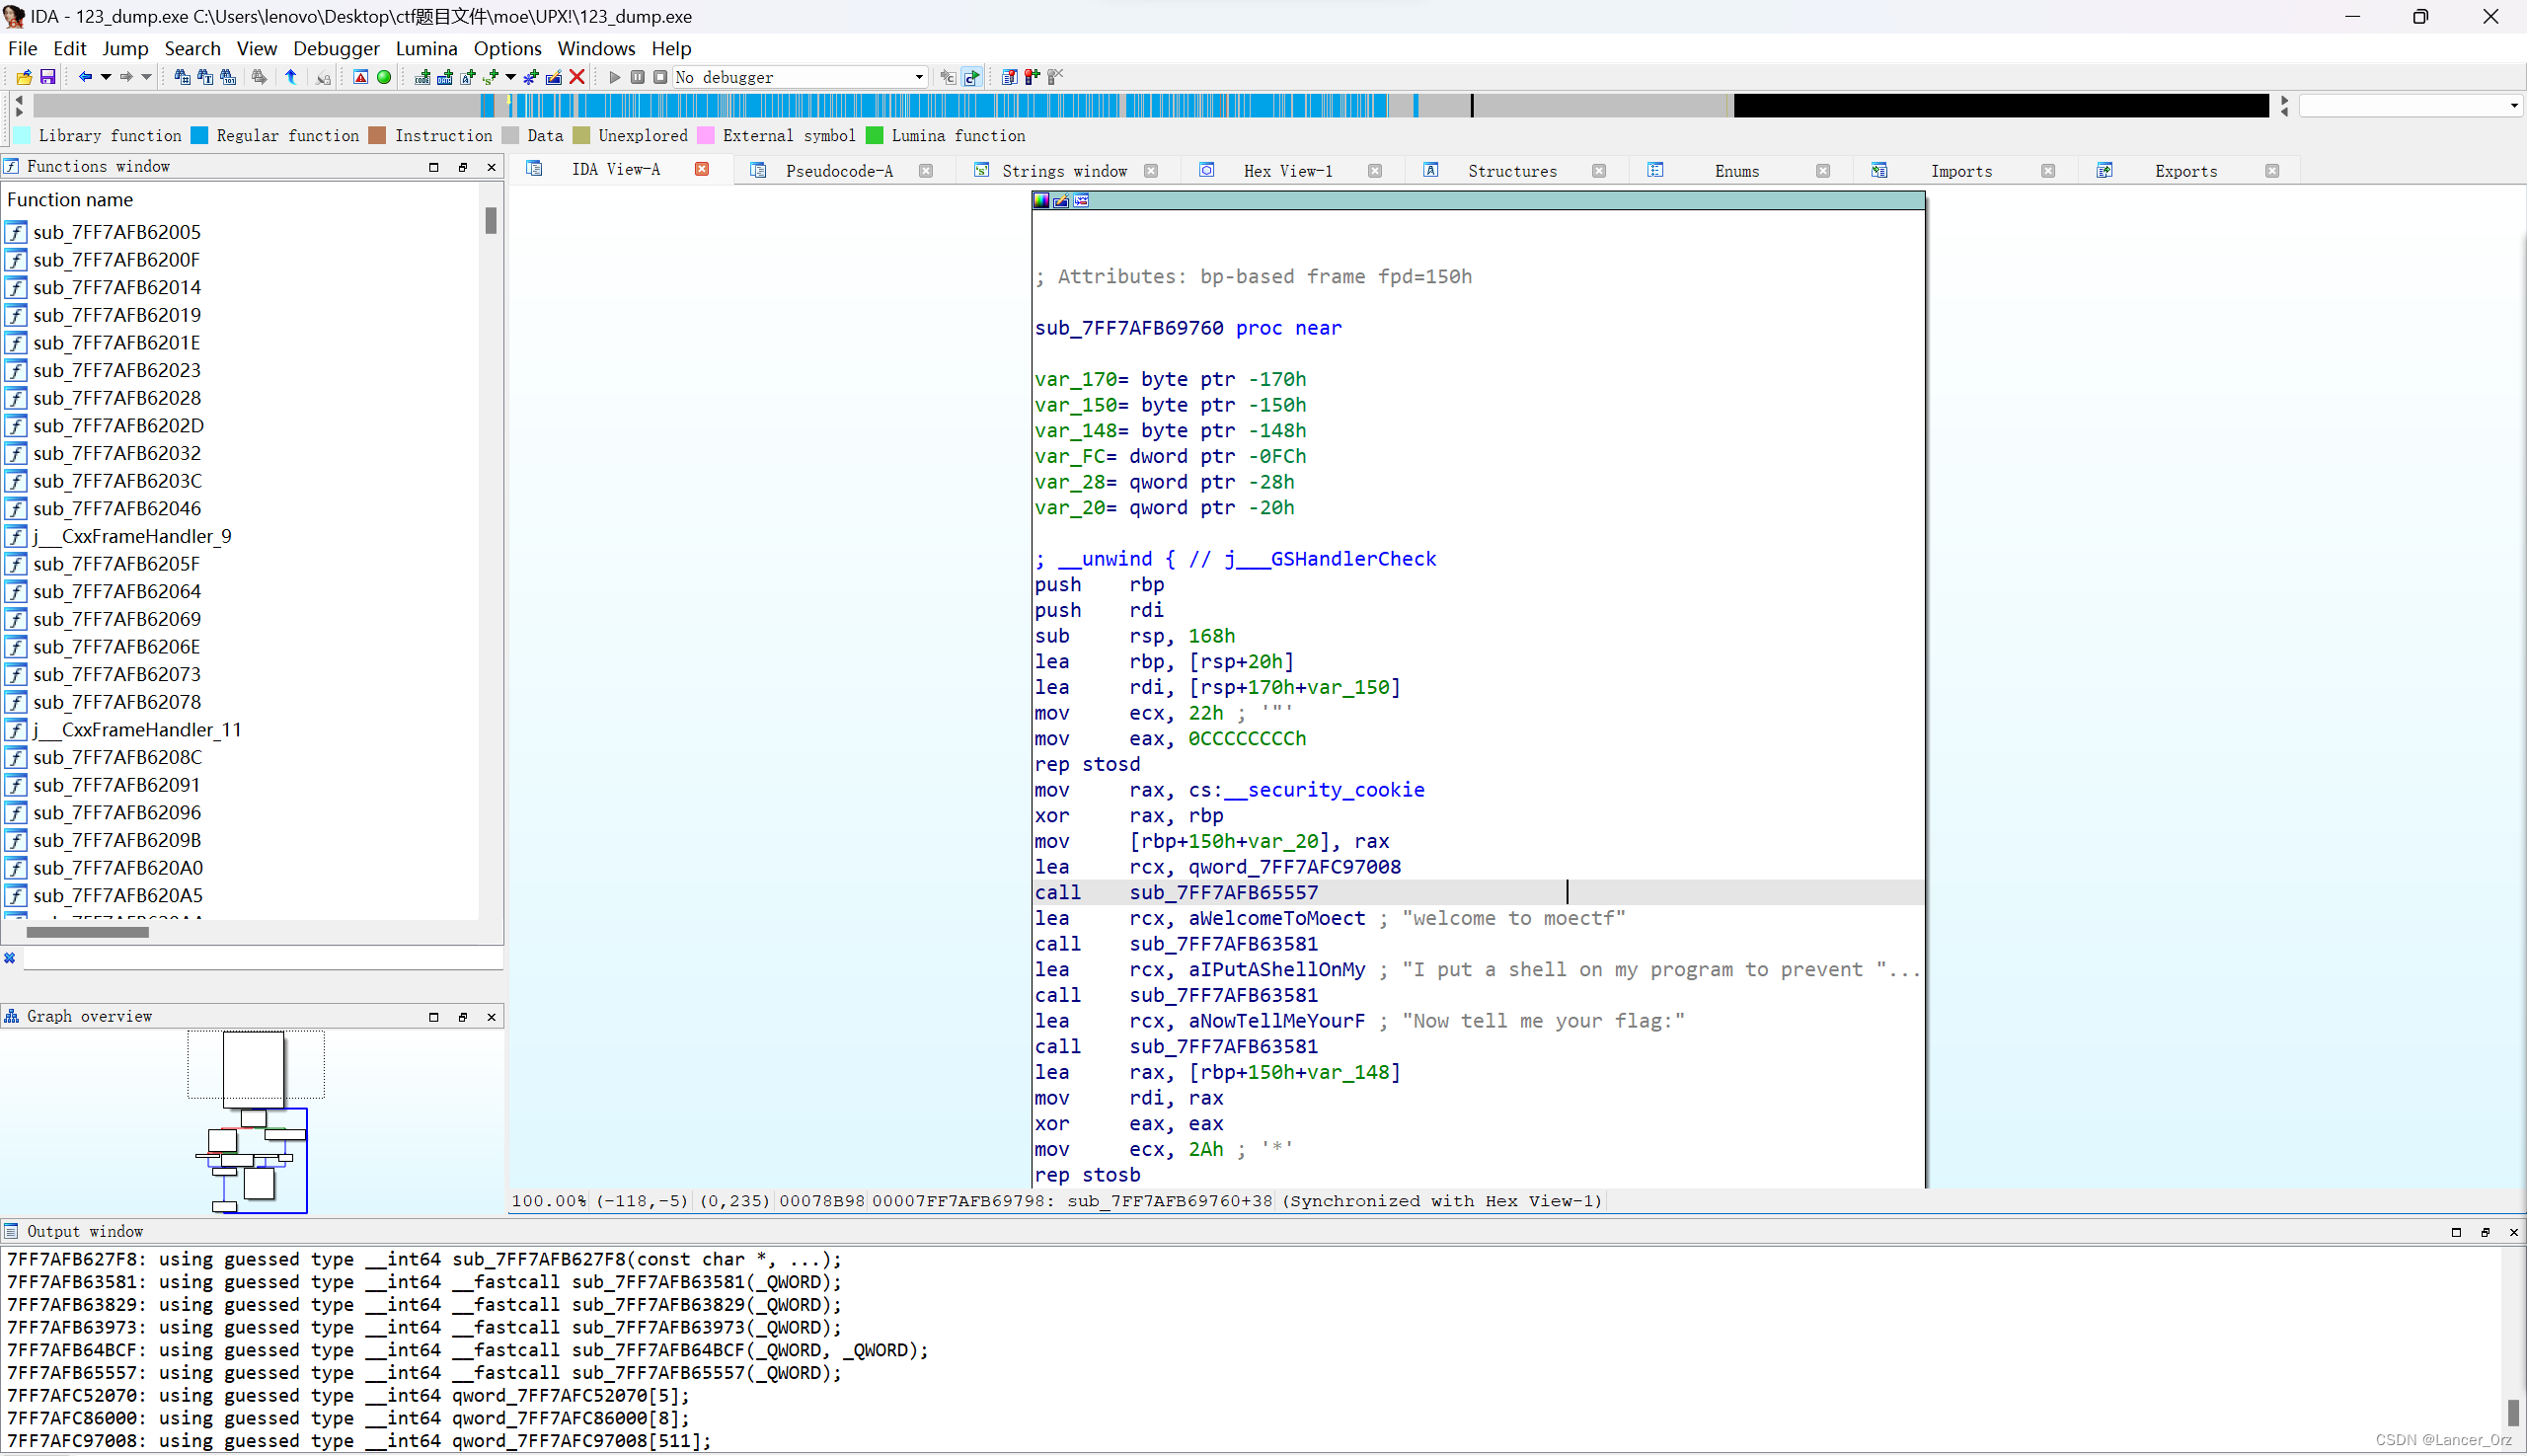The width and height of the screenshot is (2527, 1456).
Task: Open the No debugger dropdown
Action: pos(918,77)
